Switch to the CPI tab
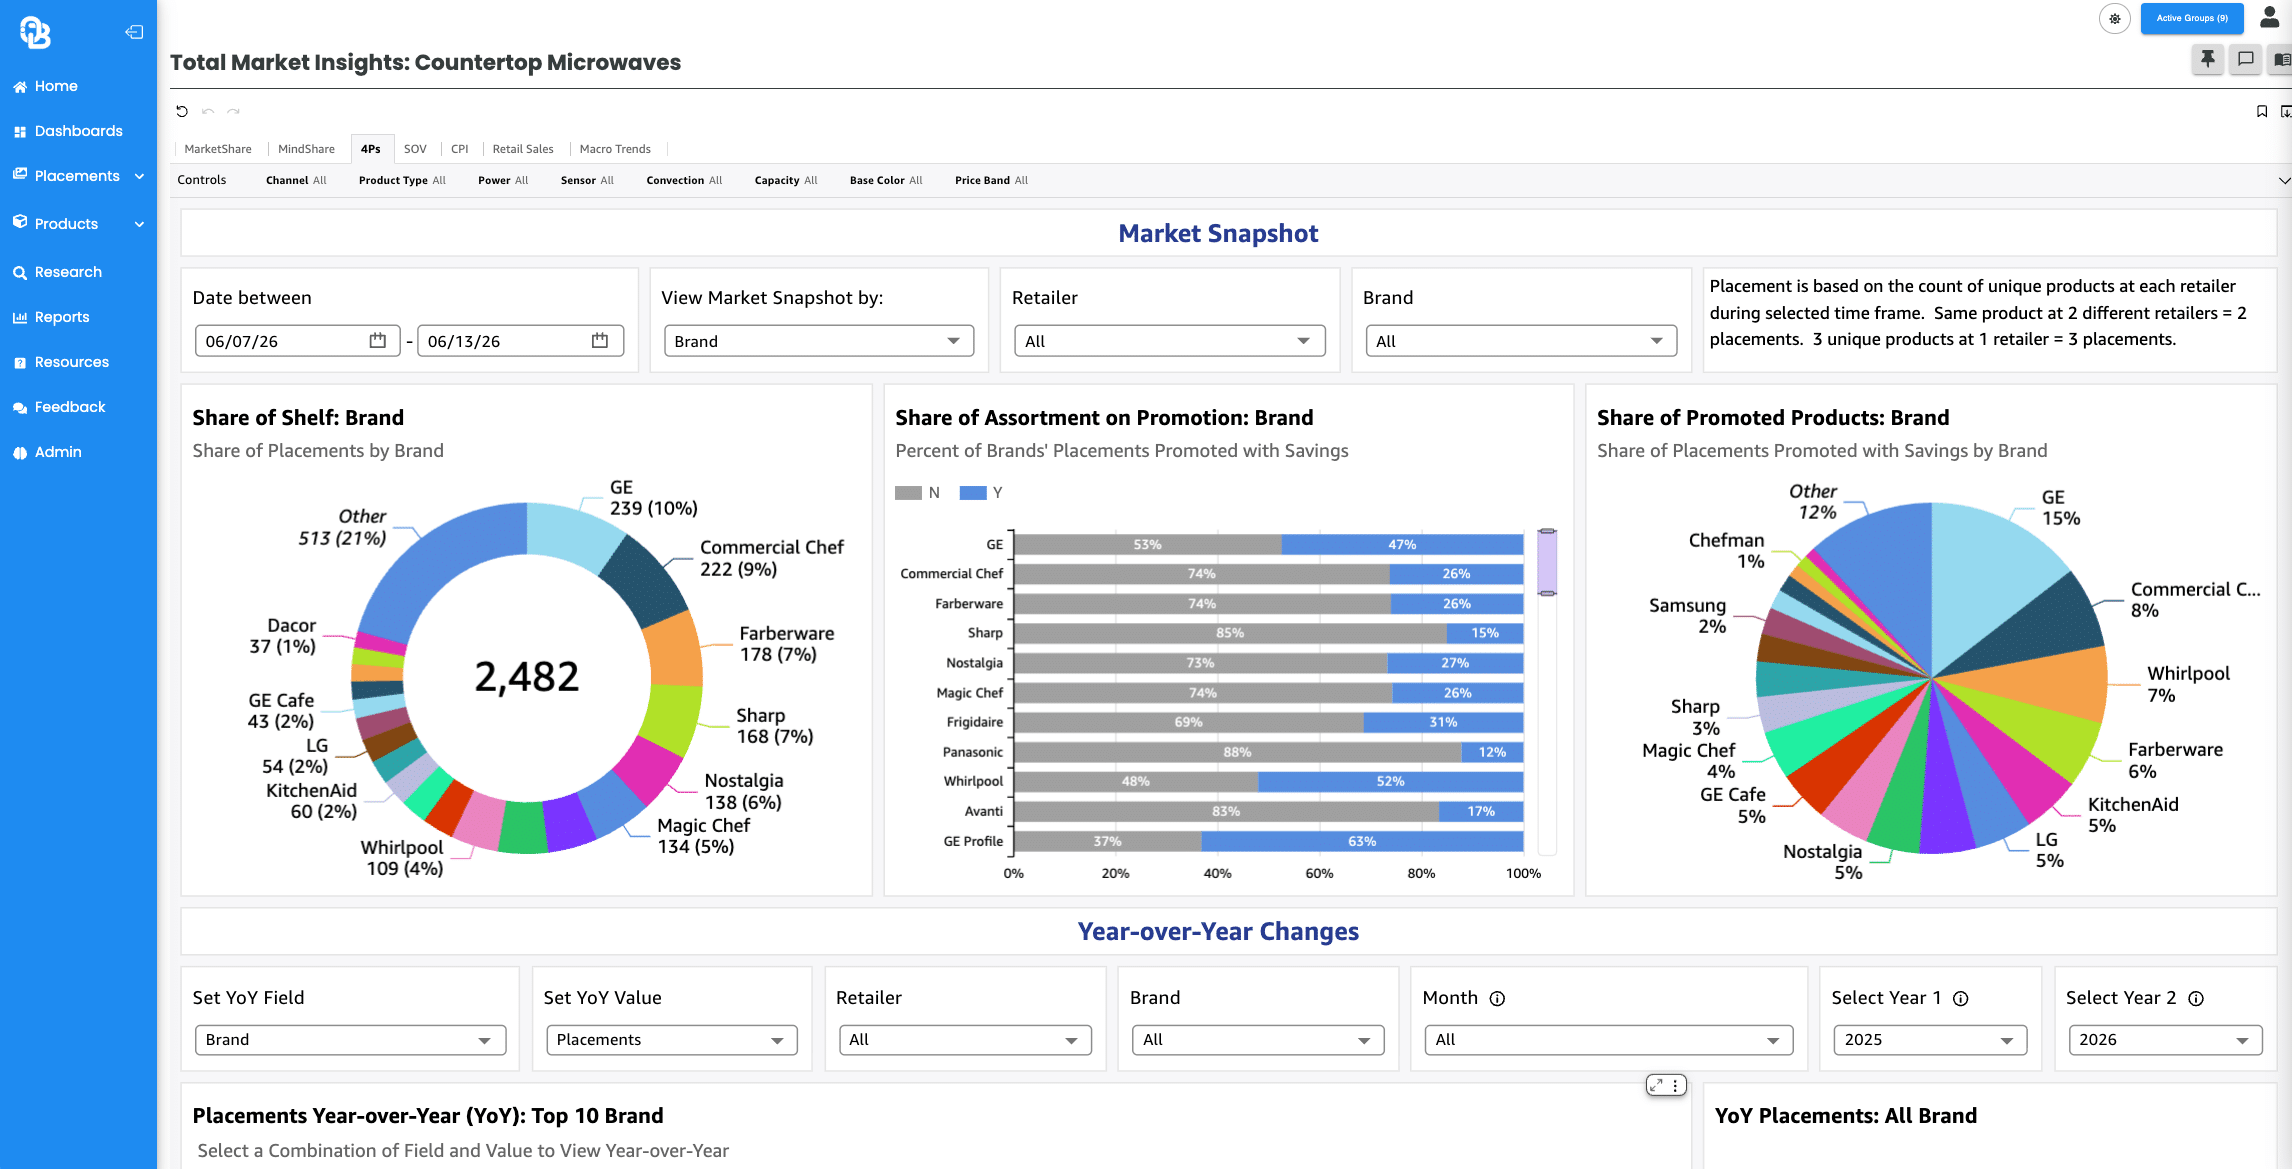This screenshot has height=1169, width=2292. pyautogui.click(x=459, y=149)
